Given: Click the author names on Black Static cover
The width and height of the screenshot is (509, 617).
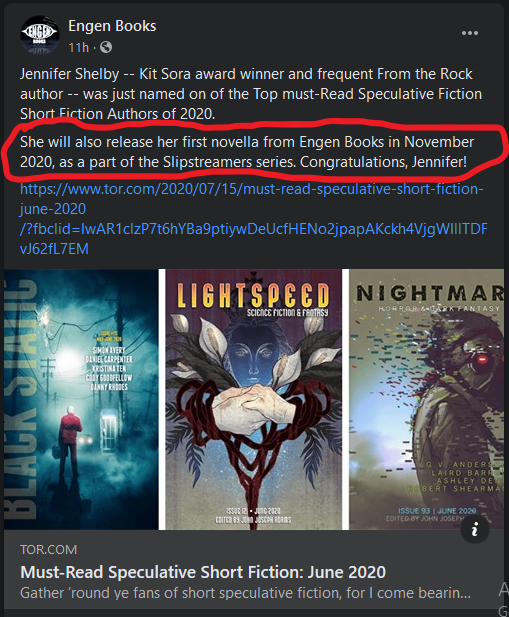Looking at the screenshot, I should coord(109,368).
